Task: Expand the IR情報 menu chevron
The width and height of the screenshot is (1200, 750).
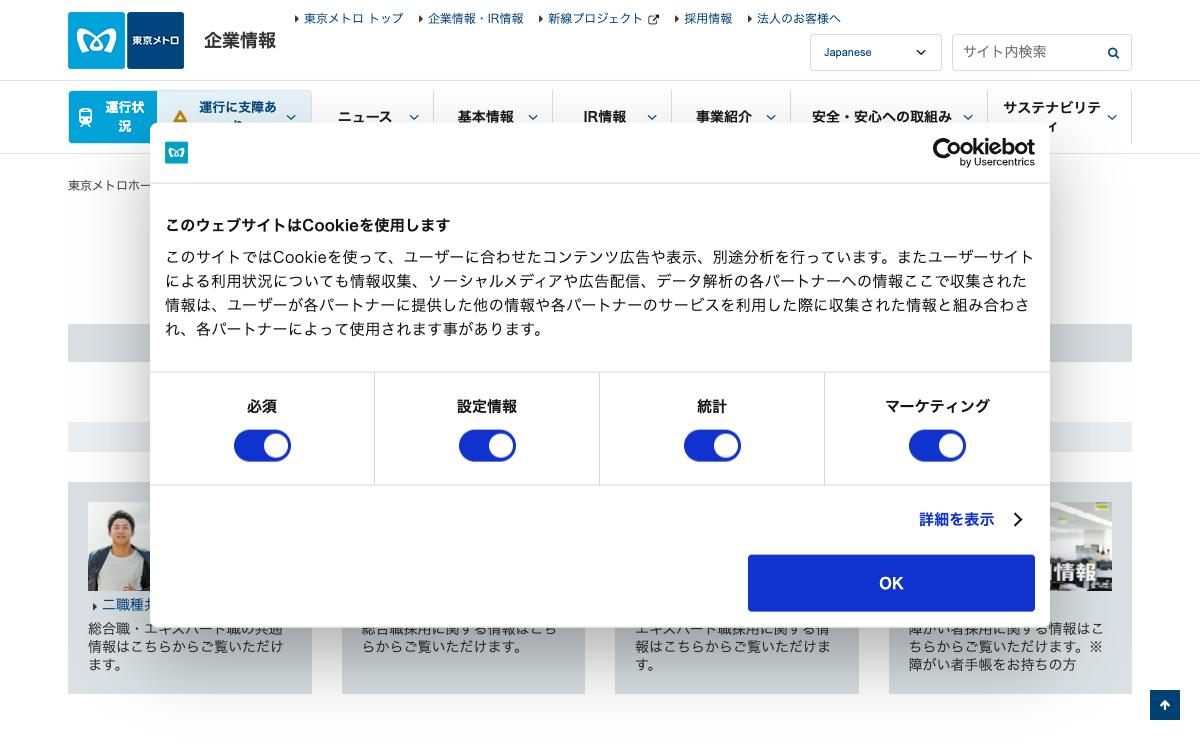Action: [x=652, y=117]
